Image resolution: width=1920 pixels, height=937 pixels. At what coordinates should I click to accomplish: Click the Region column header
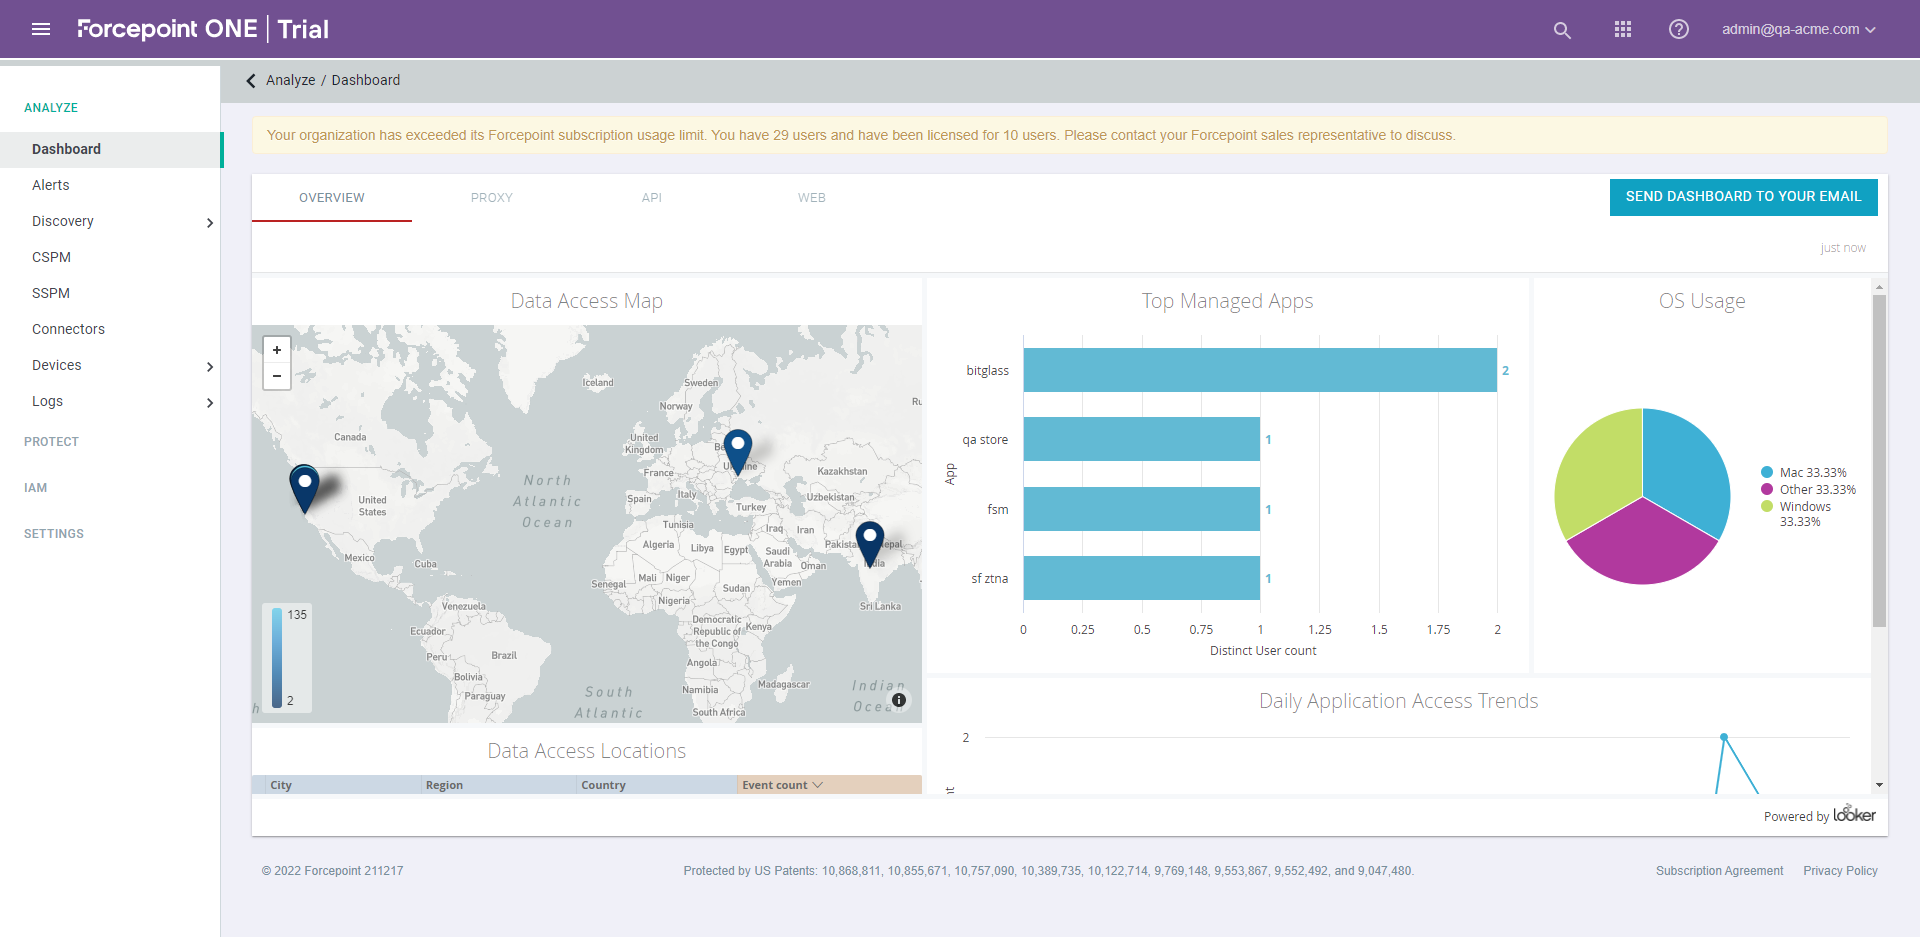coord(499,785)
